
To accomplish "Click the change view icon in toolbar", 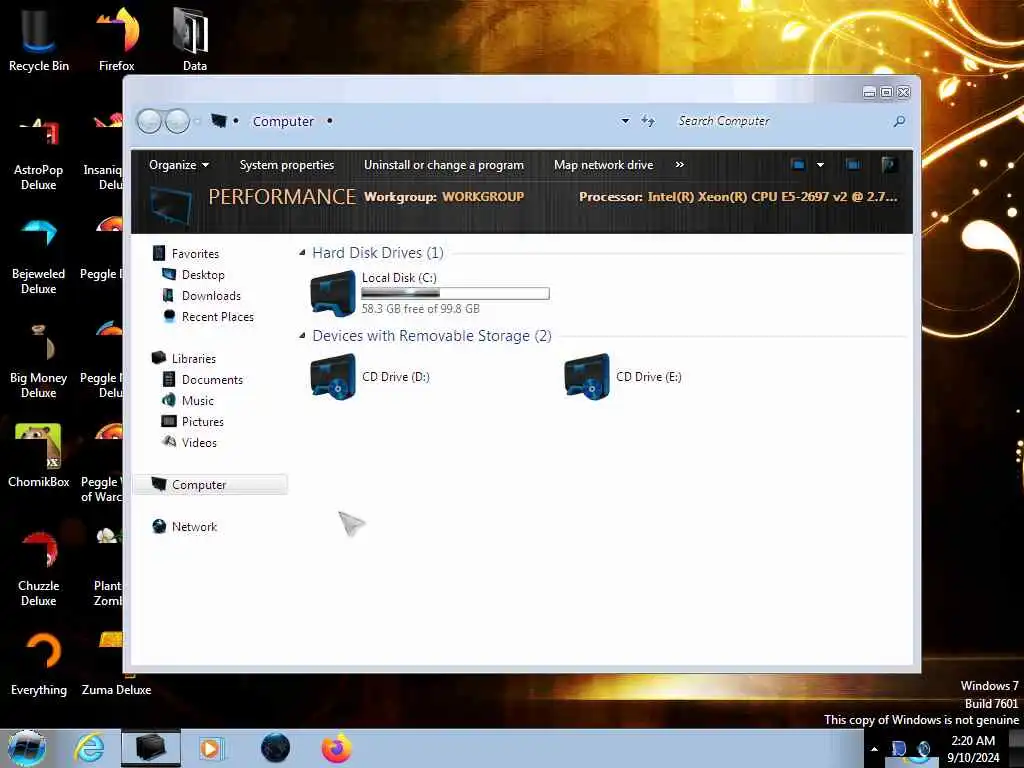I will click(798, 165).
